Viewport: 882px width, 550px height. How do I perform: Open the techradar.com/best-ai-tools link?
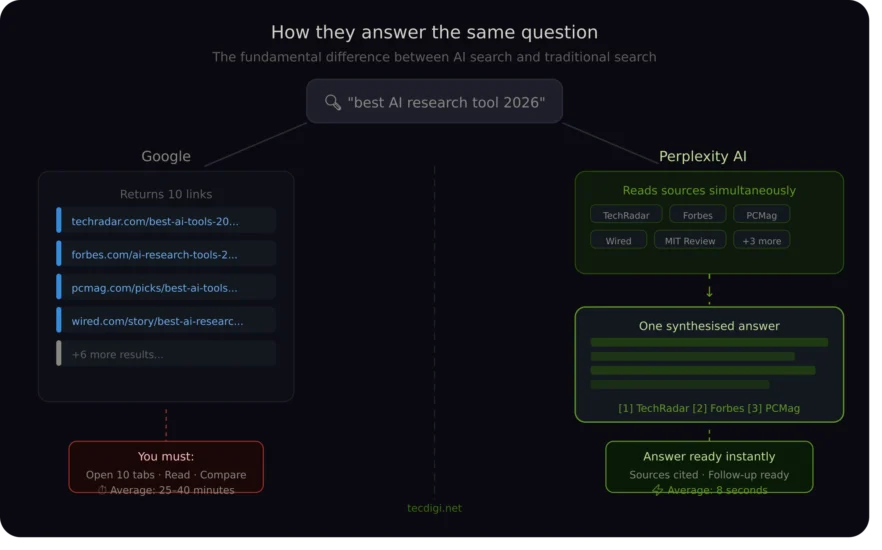(x=166, y=221)
